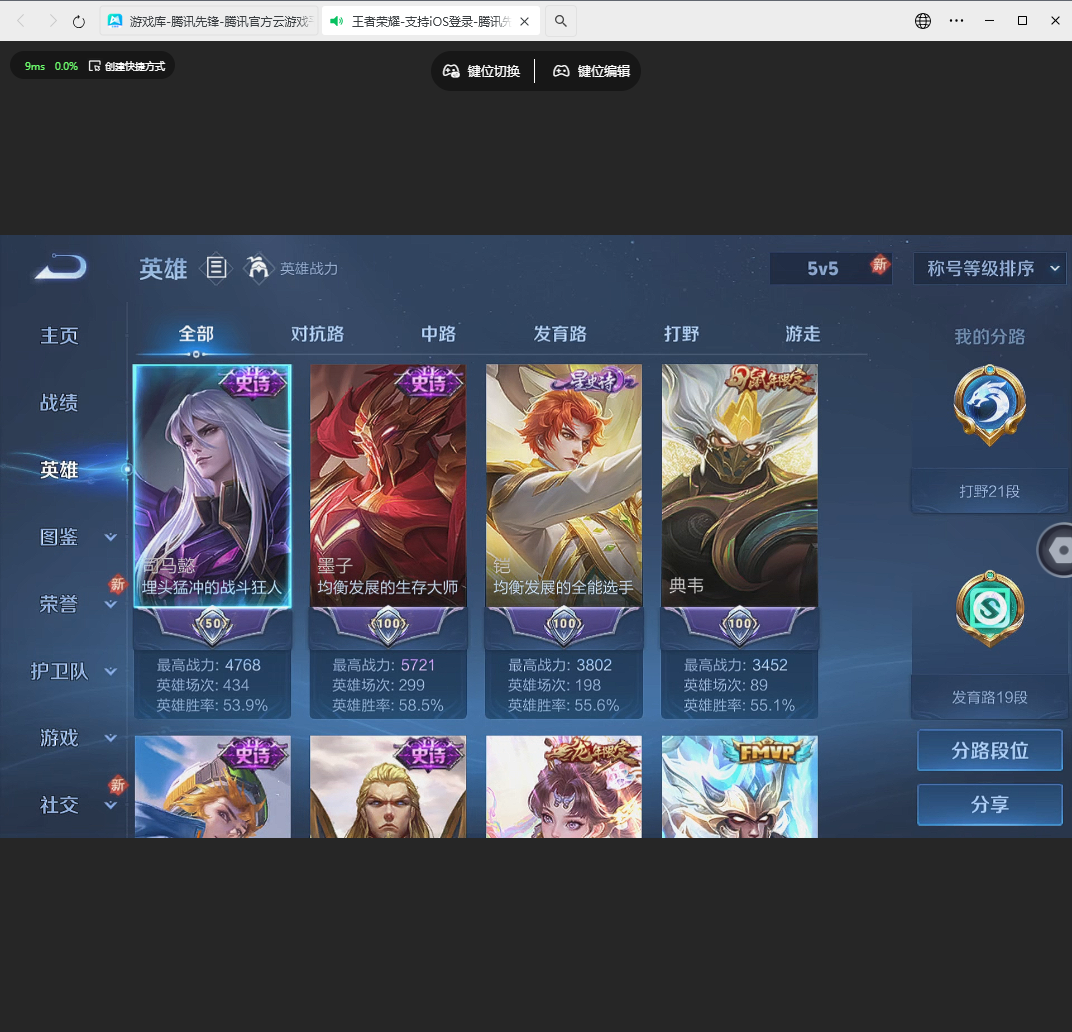The image size is (1072, 1032).
Task: Open 社交 sidebar item
Action: [x=59, y=805]
